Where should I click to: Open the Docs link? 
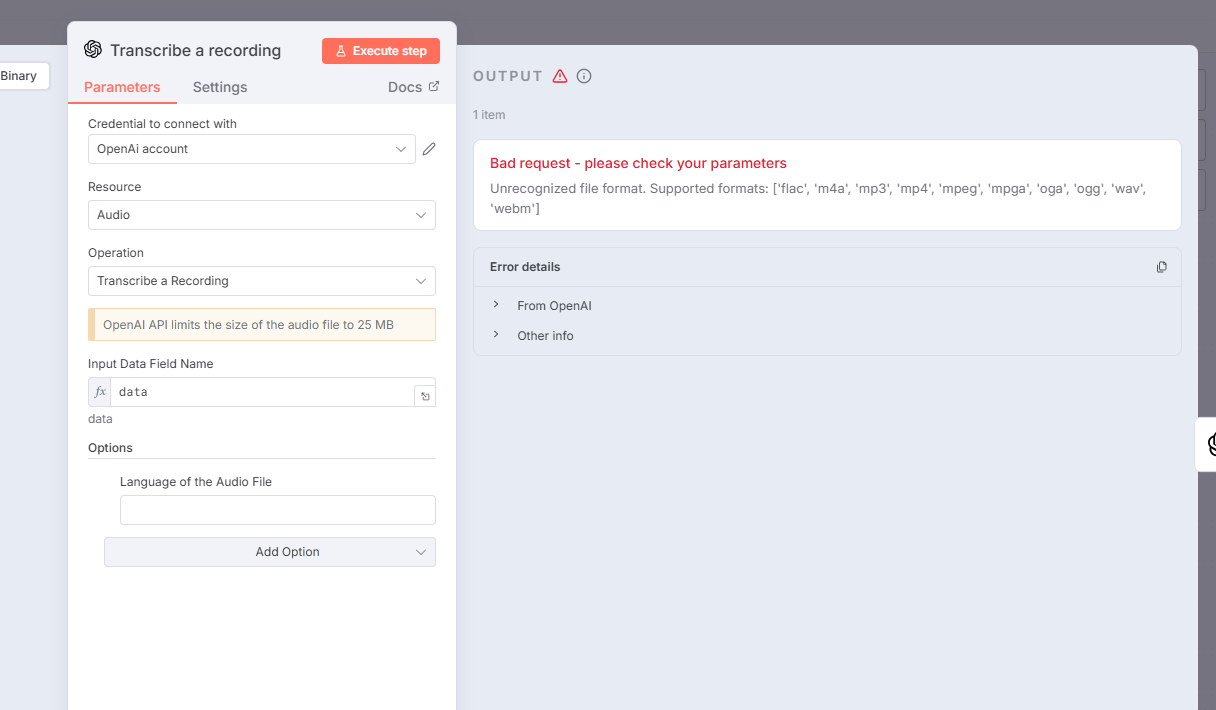coord(413,87)
